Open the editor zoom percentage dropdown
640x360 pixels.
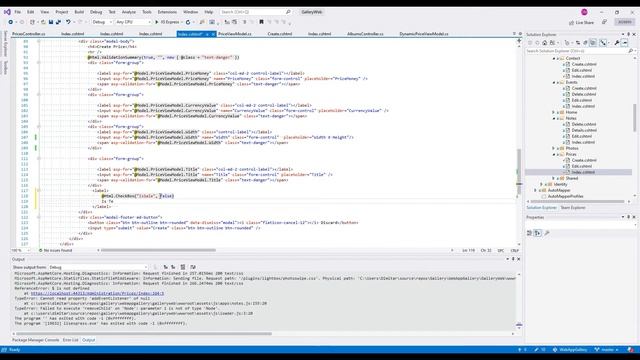[x=20, y=250]
